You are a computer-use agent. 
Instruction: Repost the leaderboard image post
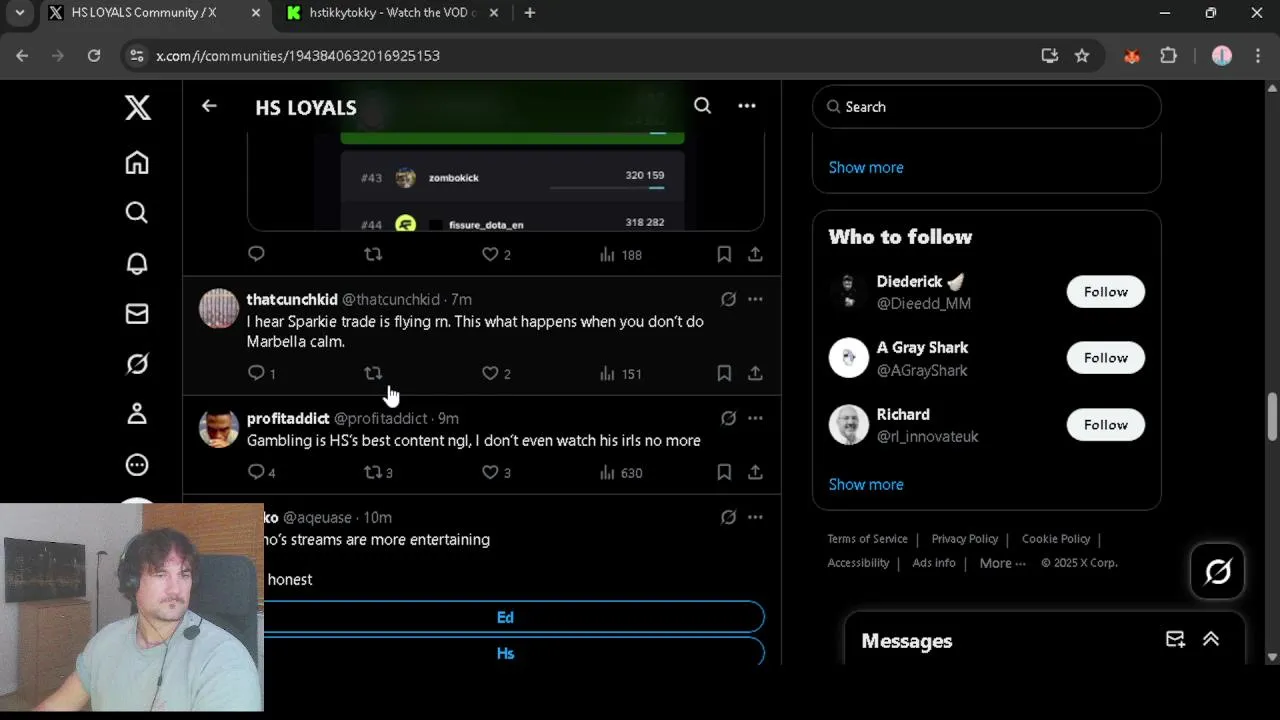click(373, 254)
